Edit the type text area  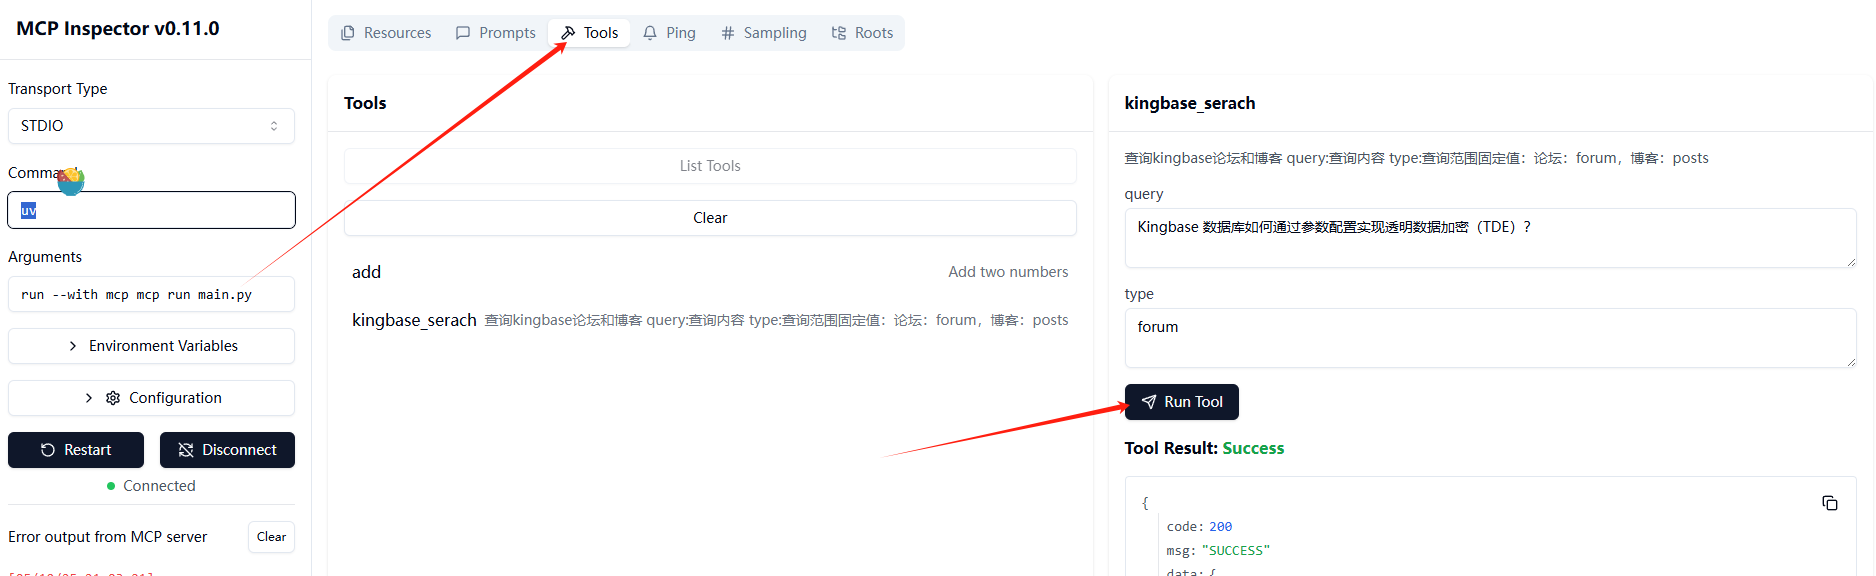click(x=1490, y=338)
